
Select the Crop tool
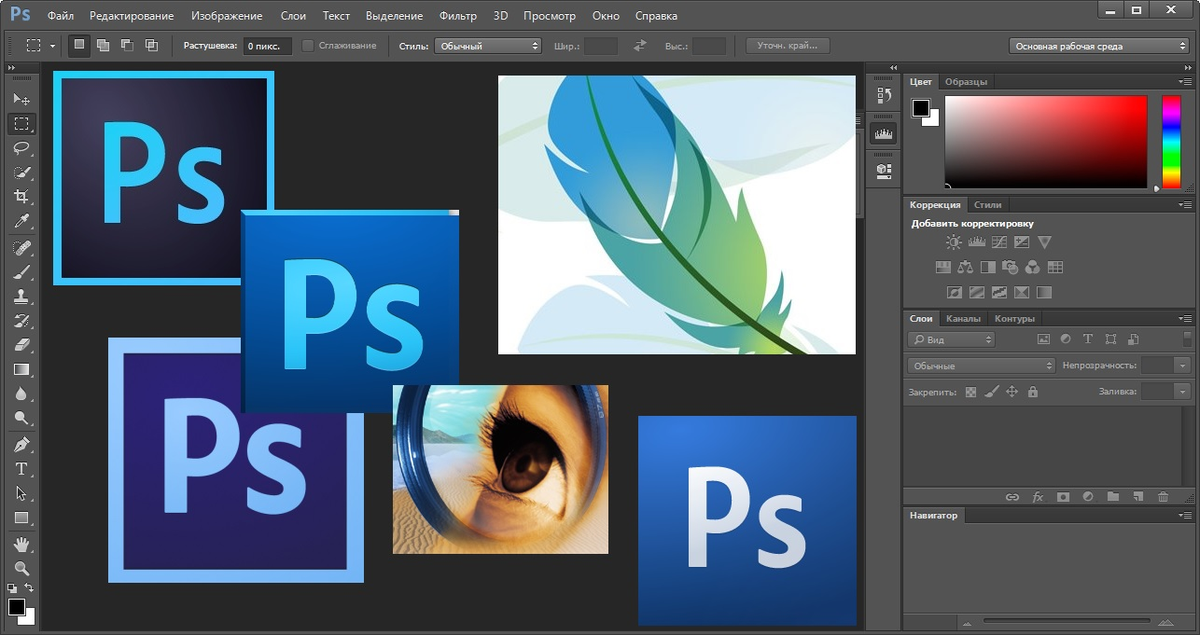point(21,197)
